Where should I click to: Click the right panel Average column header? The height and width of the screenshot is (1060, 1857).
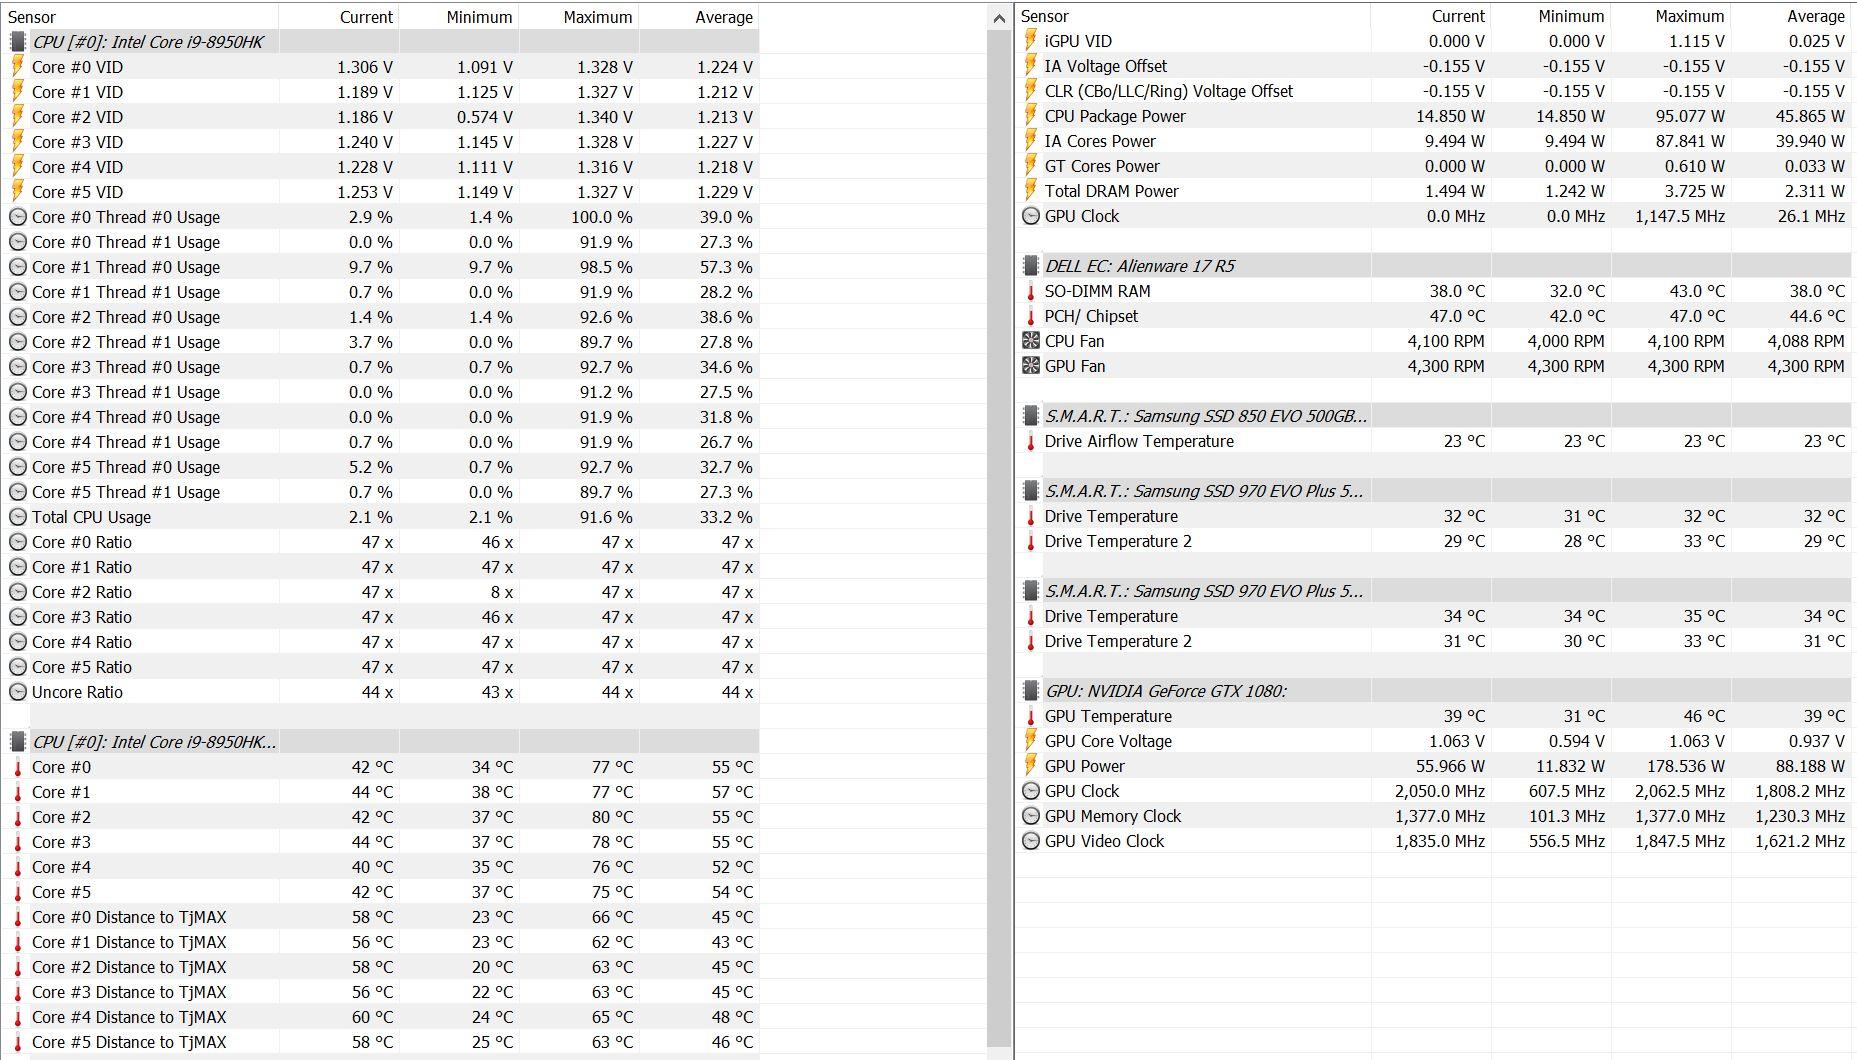(x=1792, y=16)
